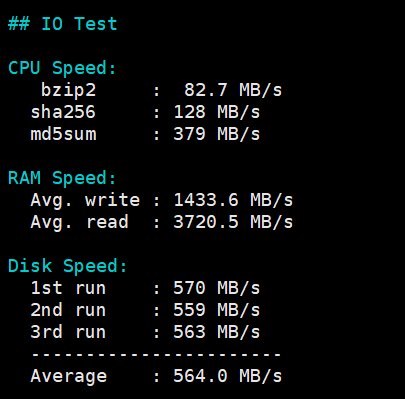405x399 pixels.
Task: Click the '## IO Test' heading
Action: [x=62, y=24]
